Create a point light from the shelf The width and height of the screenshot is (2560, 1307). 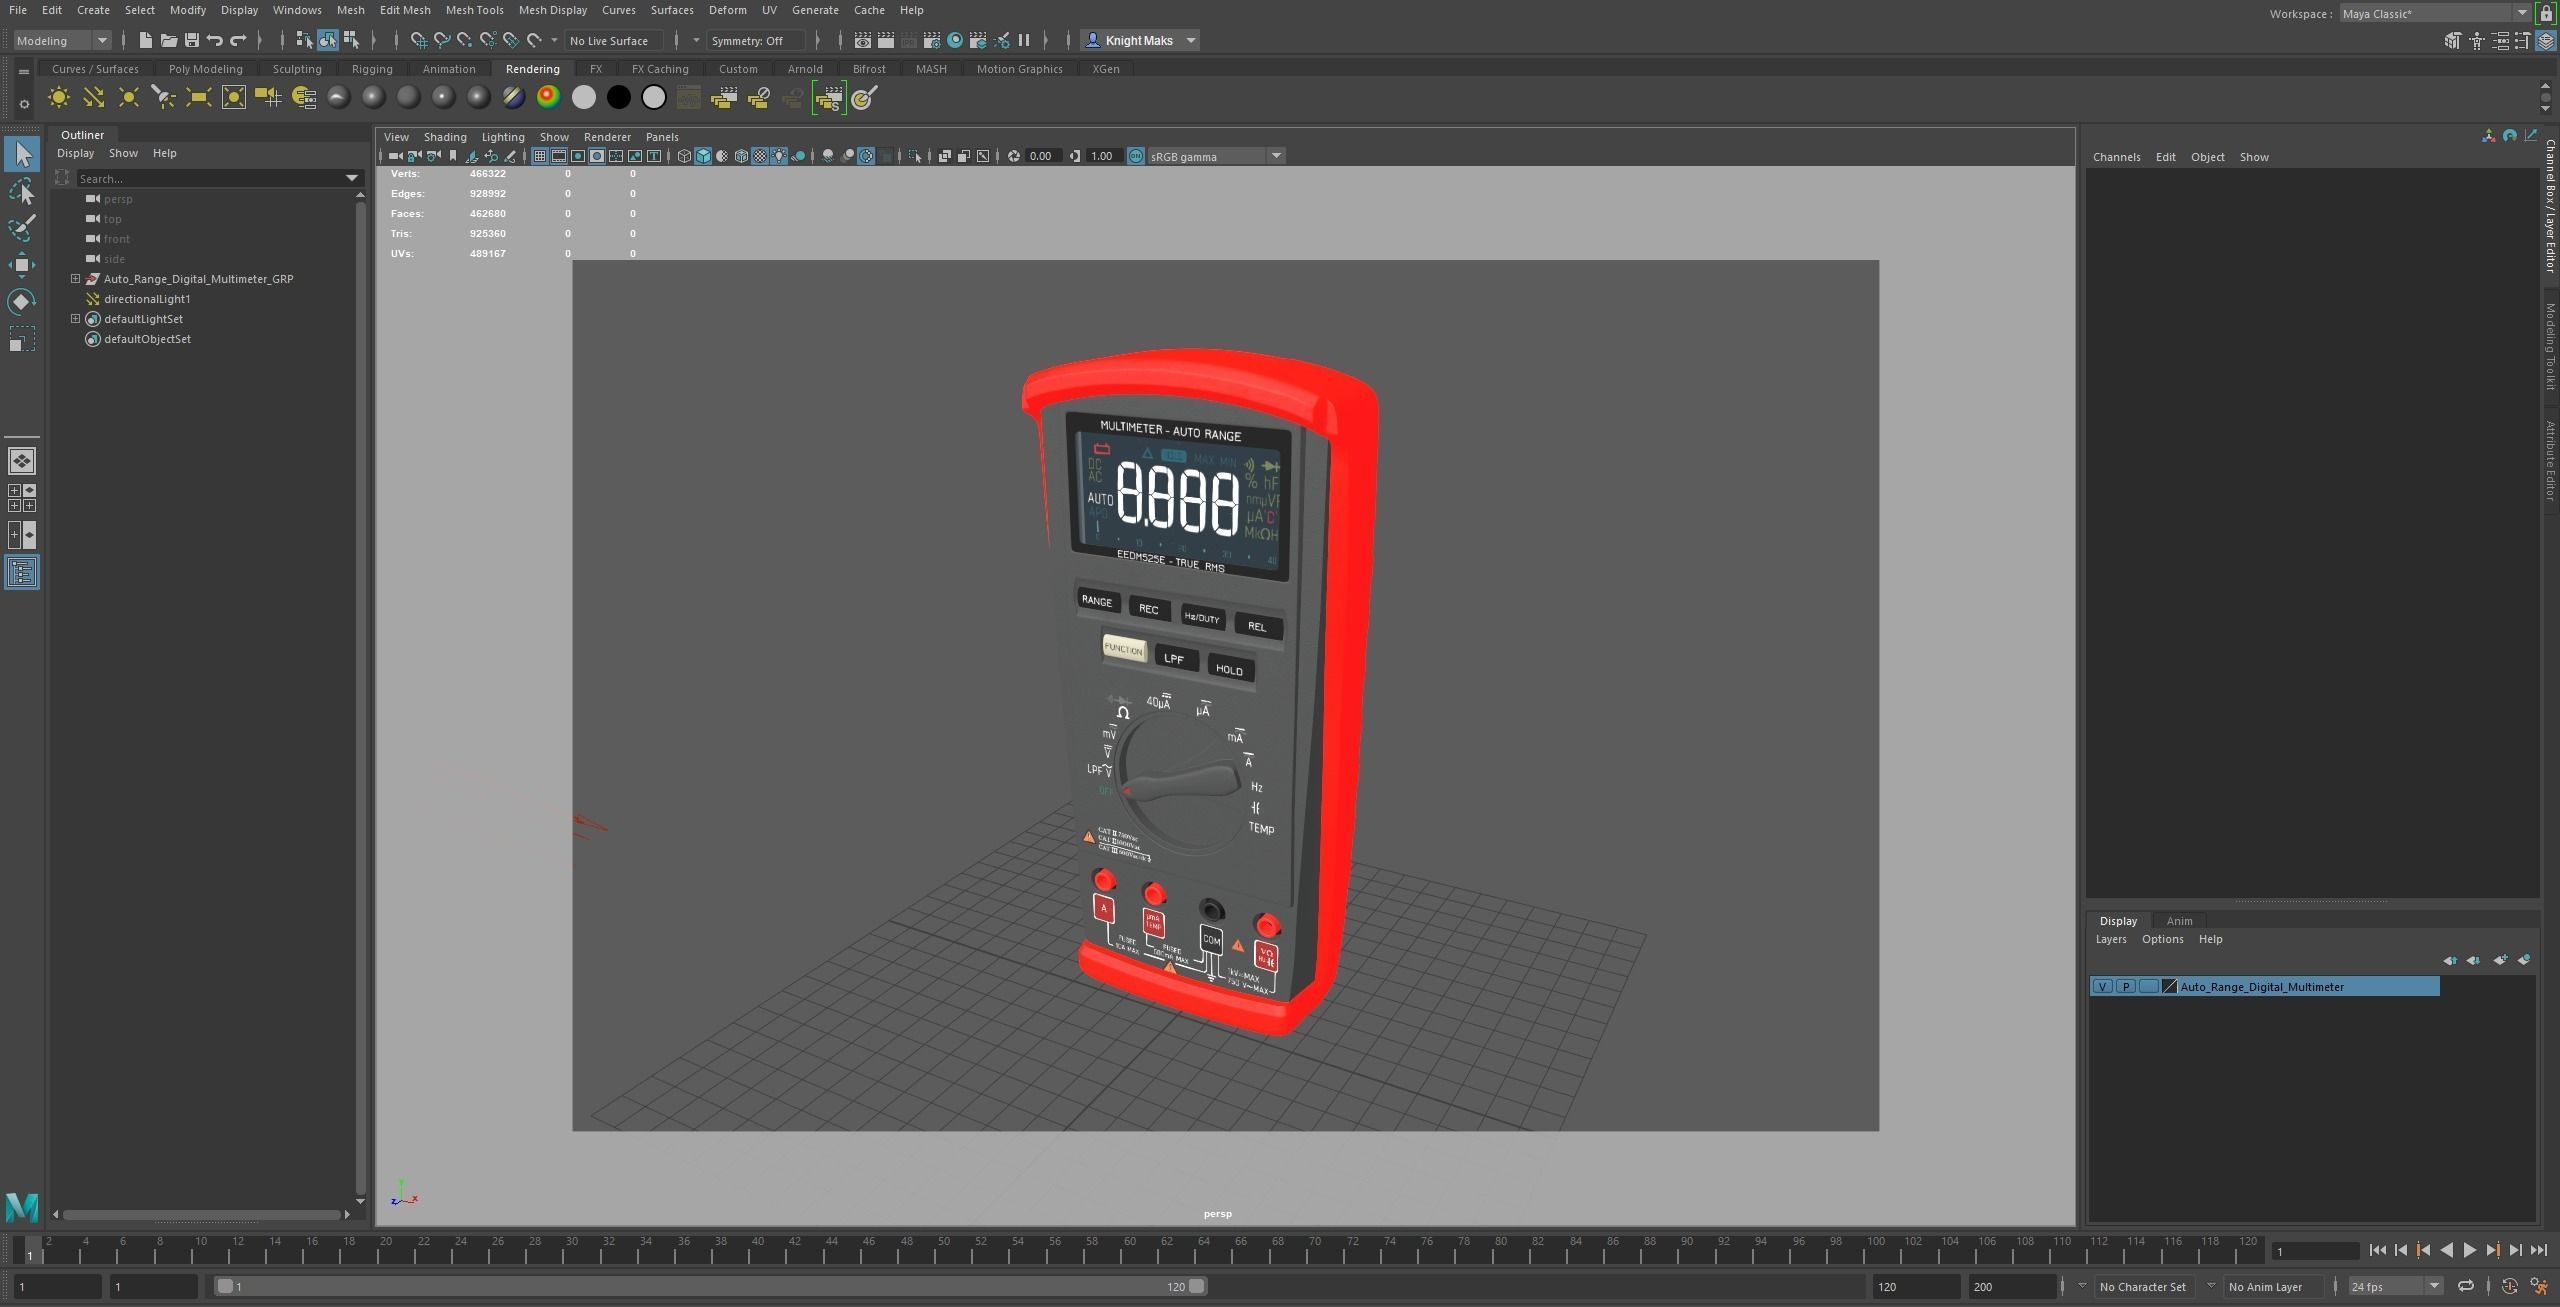[129, 98]
